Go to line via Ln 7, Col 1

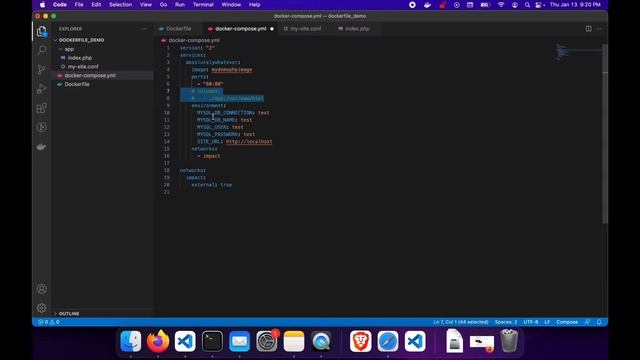[460, 322]
